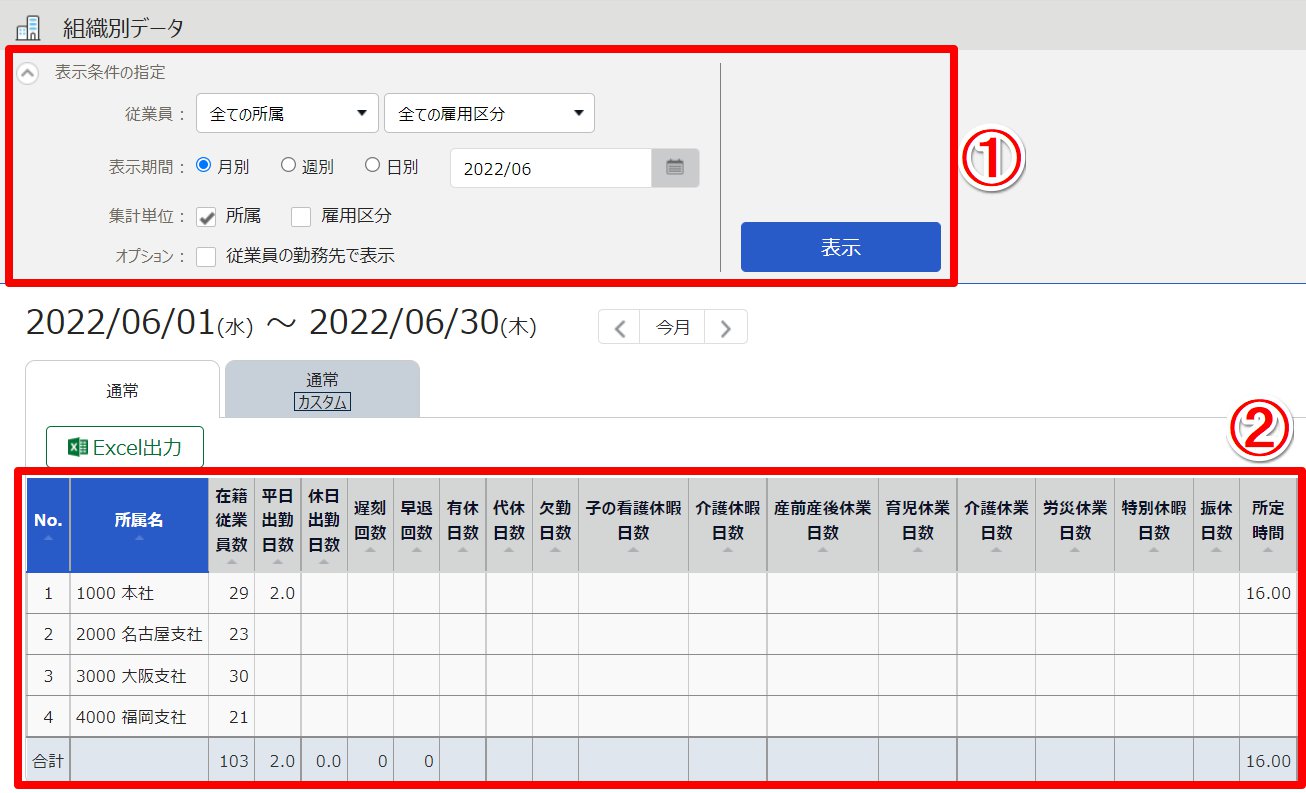
Task: Click the 今月 button
Action: click(673, 327)
